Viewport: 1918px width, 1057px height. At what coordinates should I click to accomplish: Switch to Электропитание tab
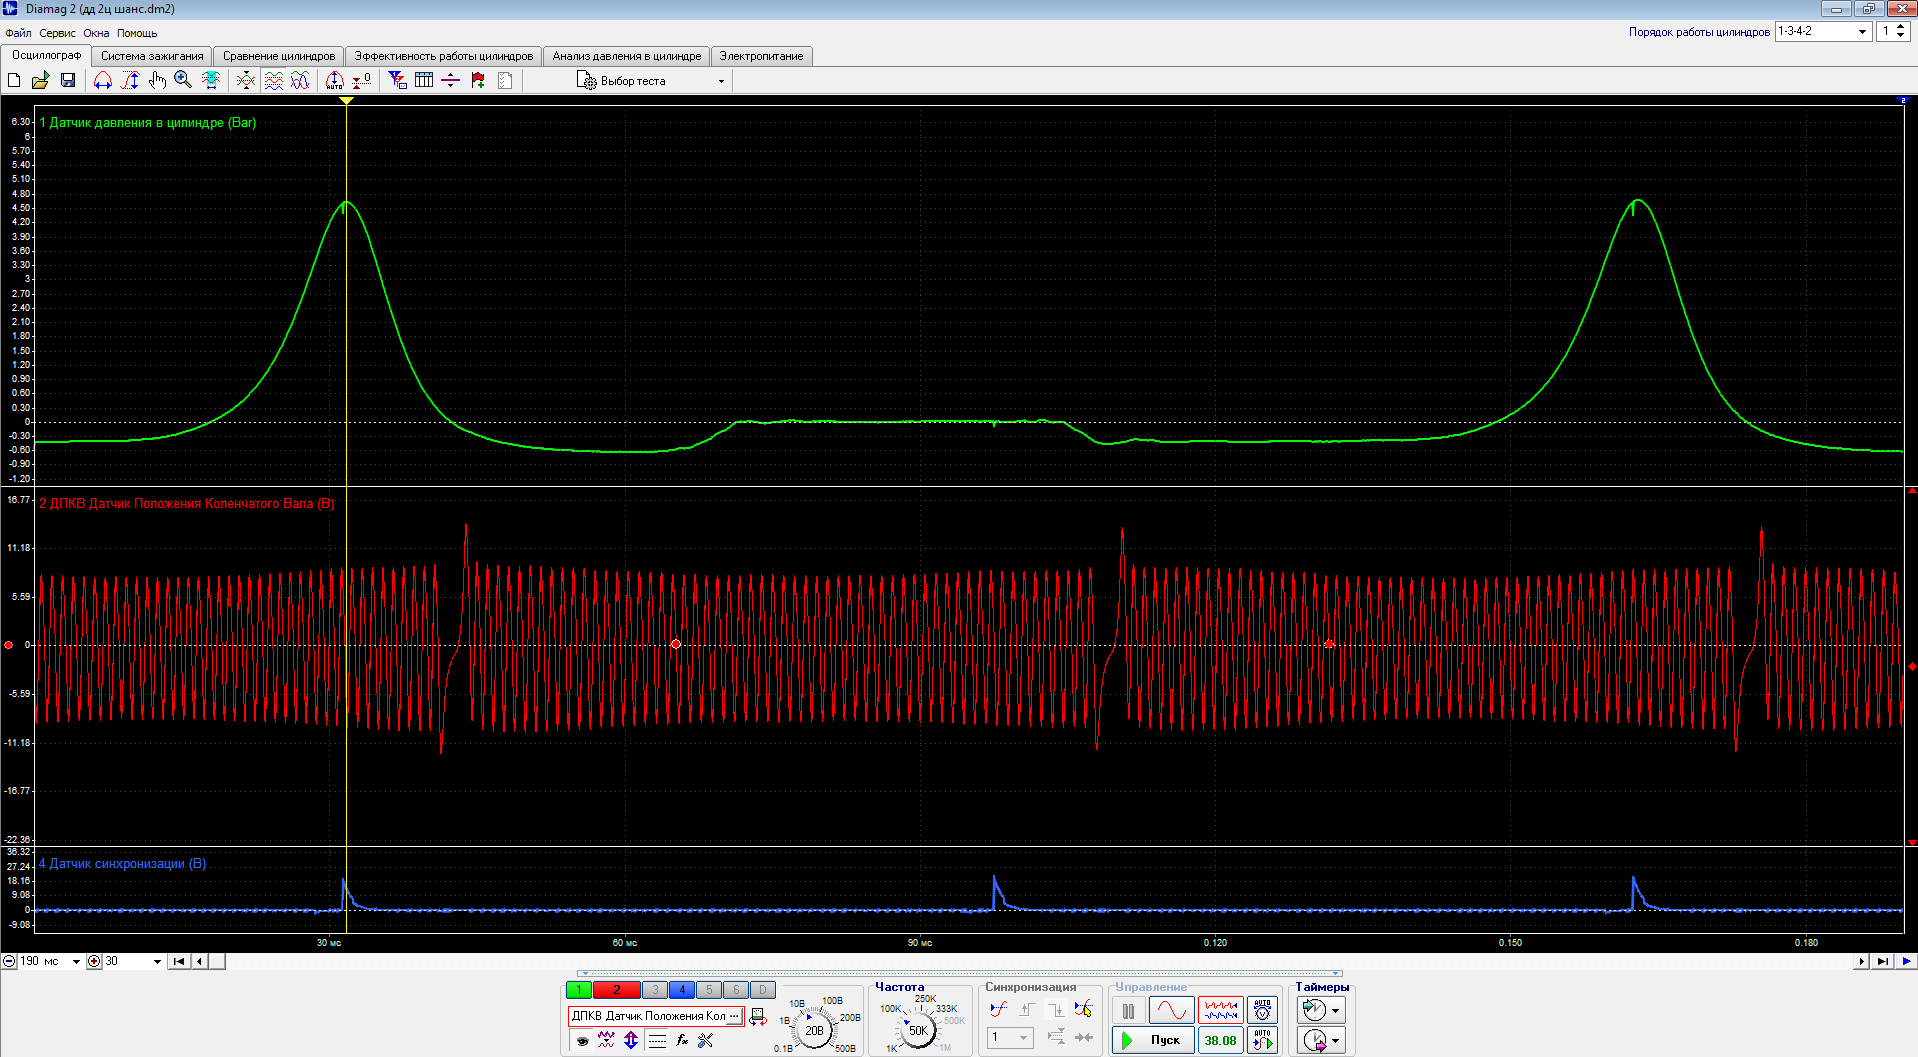pyautogui.click(x=761, y=56)
